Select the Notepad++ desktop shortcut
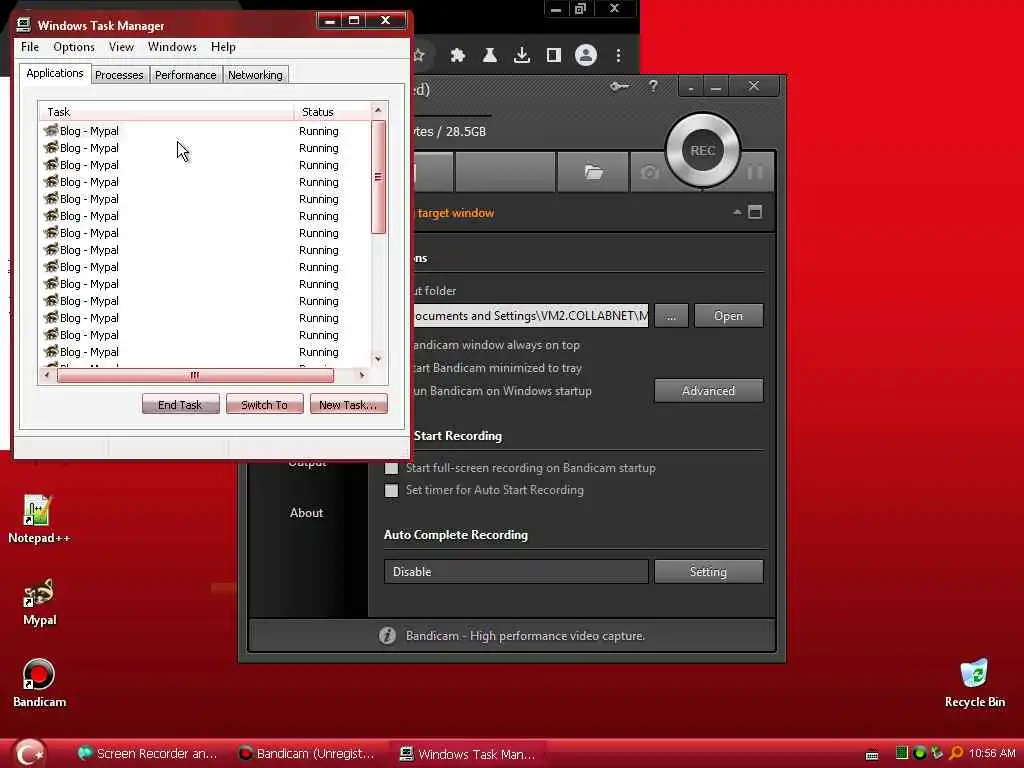The height and width of the screenshot is (768, 1024). [39, 520]
